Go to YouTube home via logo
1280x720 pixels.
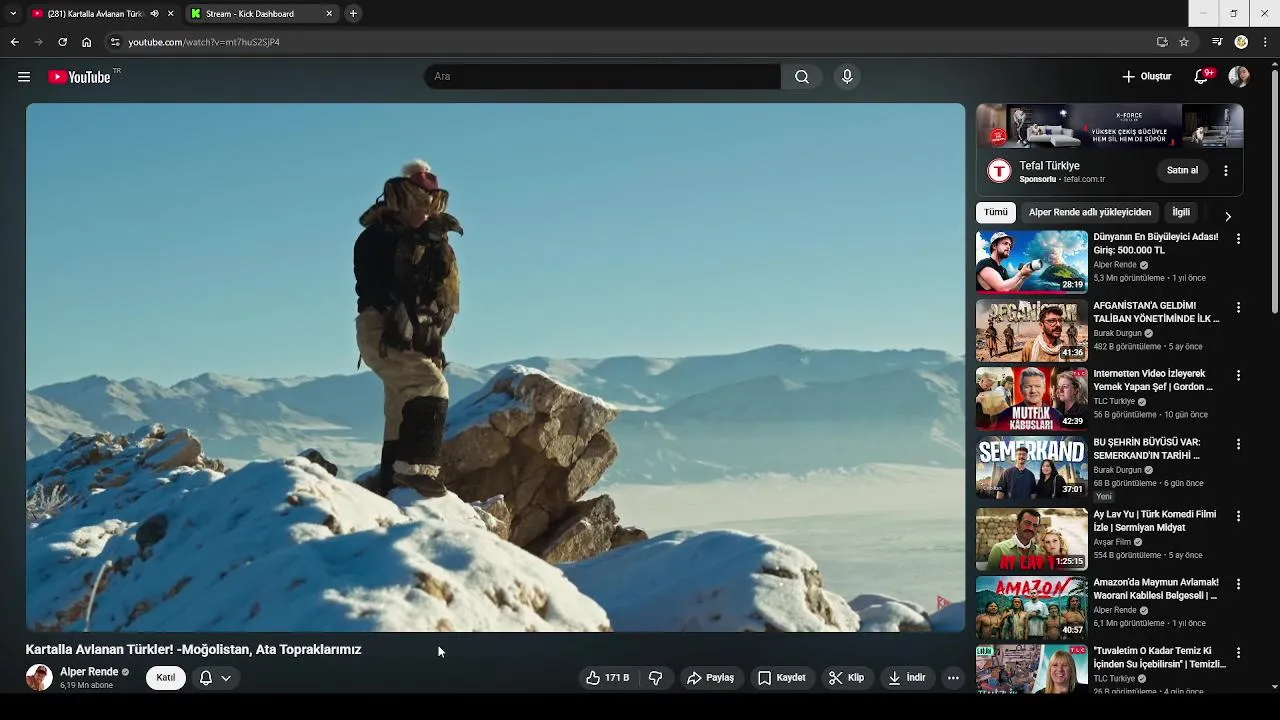79,77
